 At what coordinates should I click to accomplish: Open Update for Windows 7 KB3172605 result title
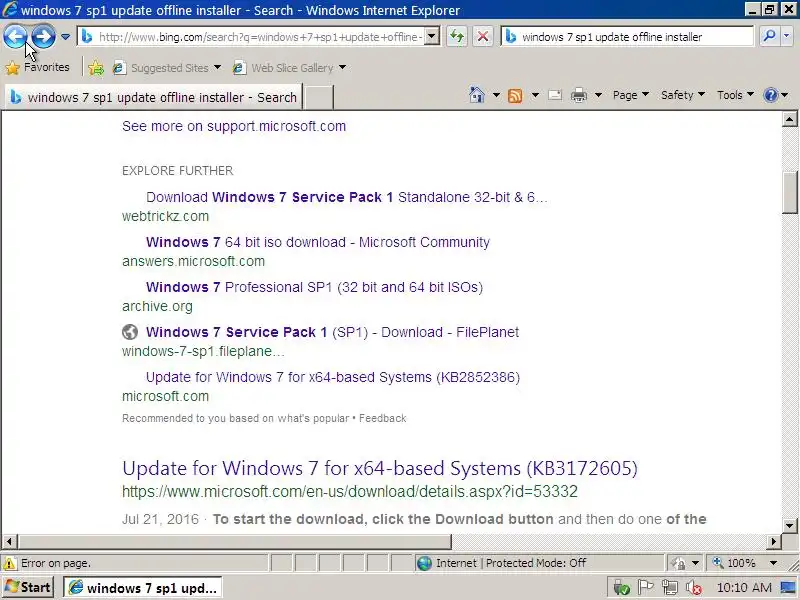(380, 468)
